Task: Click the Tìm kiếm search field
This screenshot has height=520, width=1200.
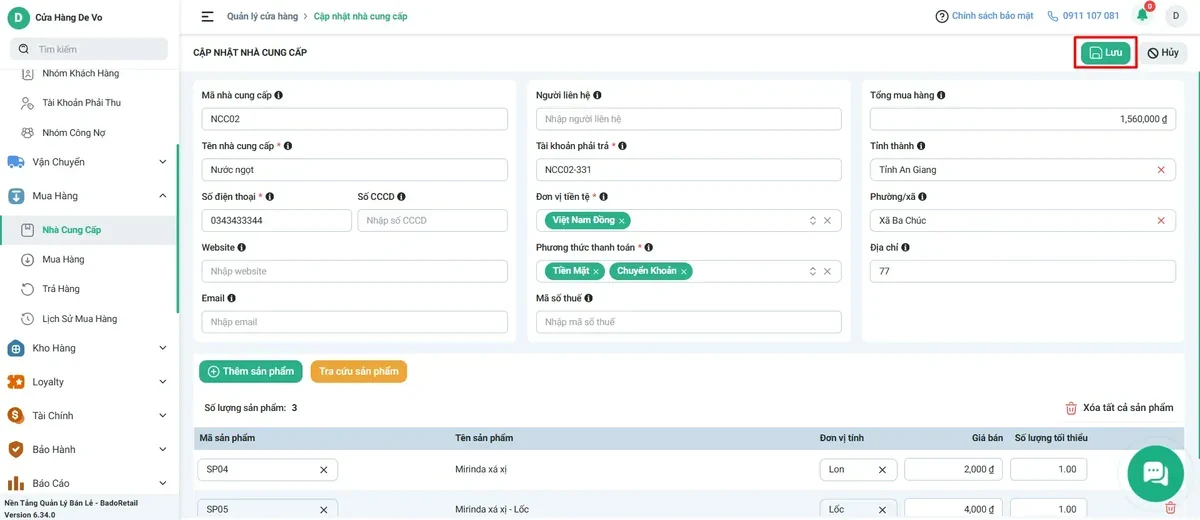Action: point(89,49)
